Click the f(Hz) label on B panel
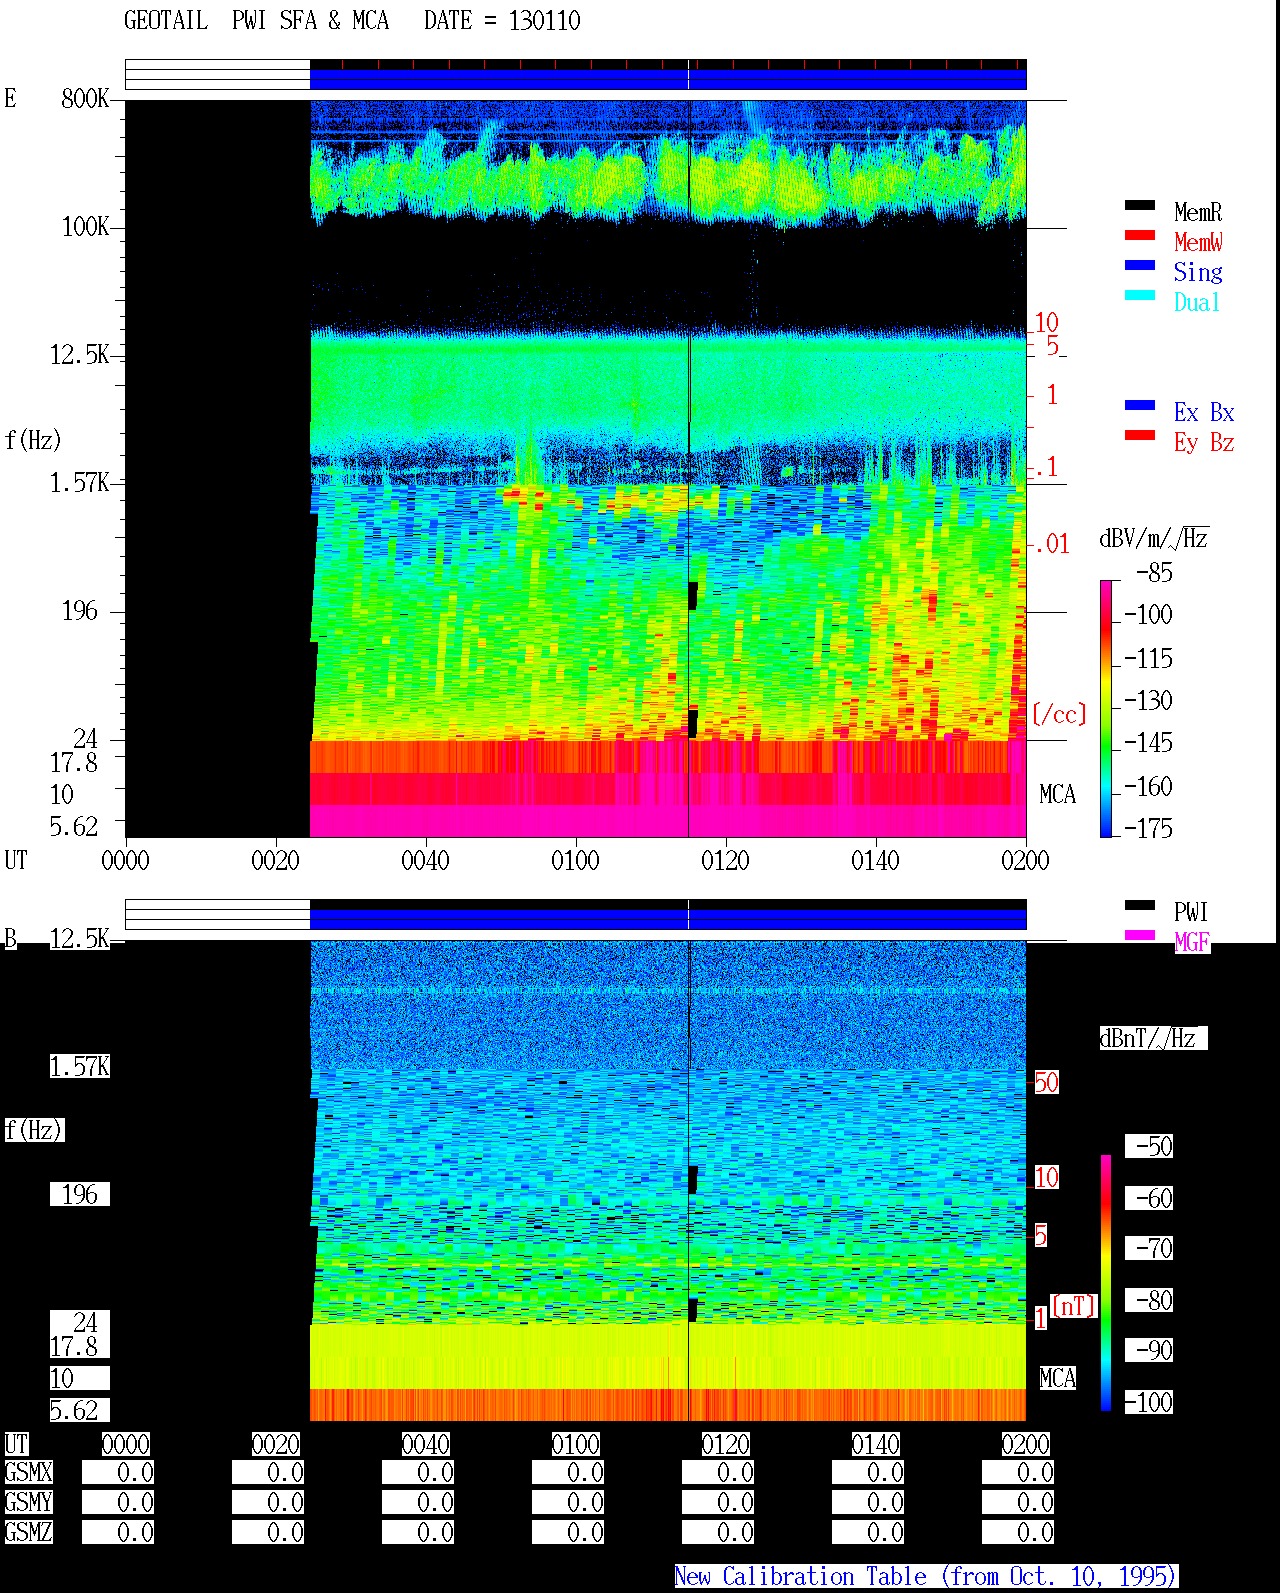Image resolution: width=1280 pixels, height=1593 pixels. (33, 1130)
